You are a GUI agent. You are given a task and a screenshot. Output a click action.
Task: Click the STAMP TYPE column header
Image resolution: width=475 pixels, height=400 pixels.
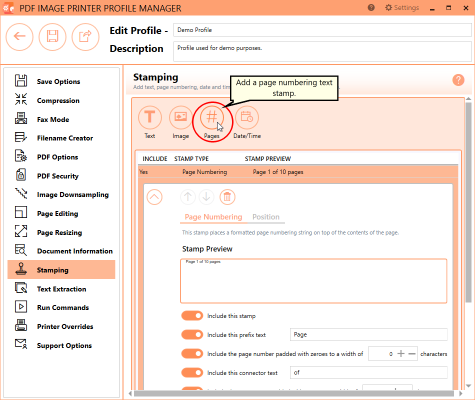point(191,159)
